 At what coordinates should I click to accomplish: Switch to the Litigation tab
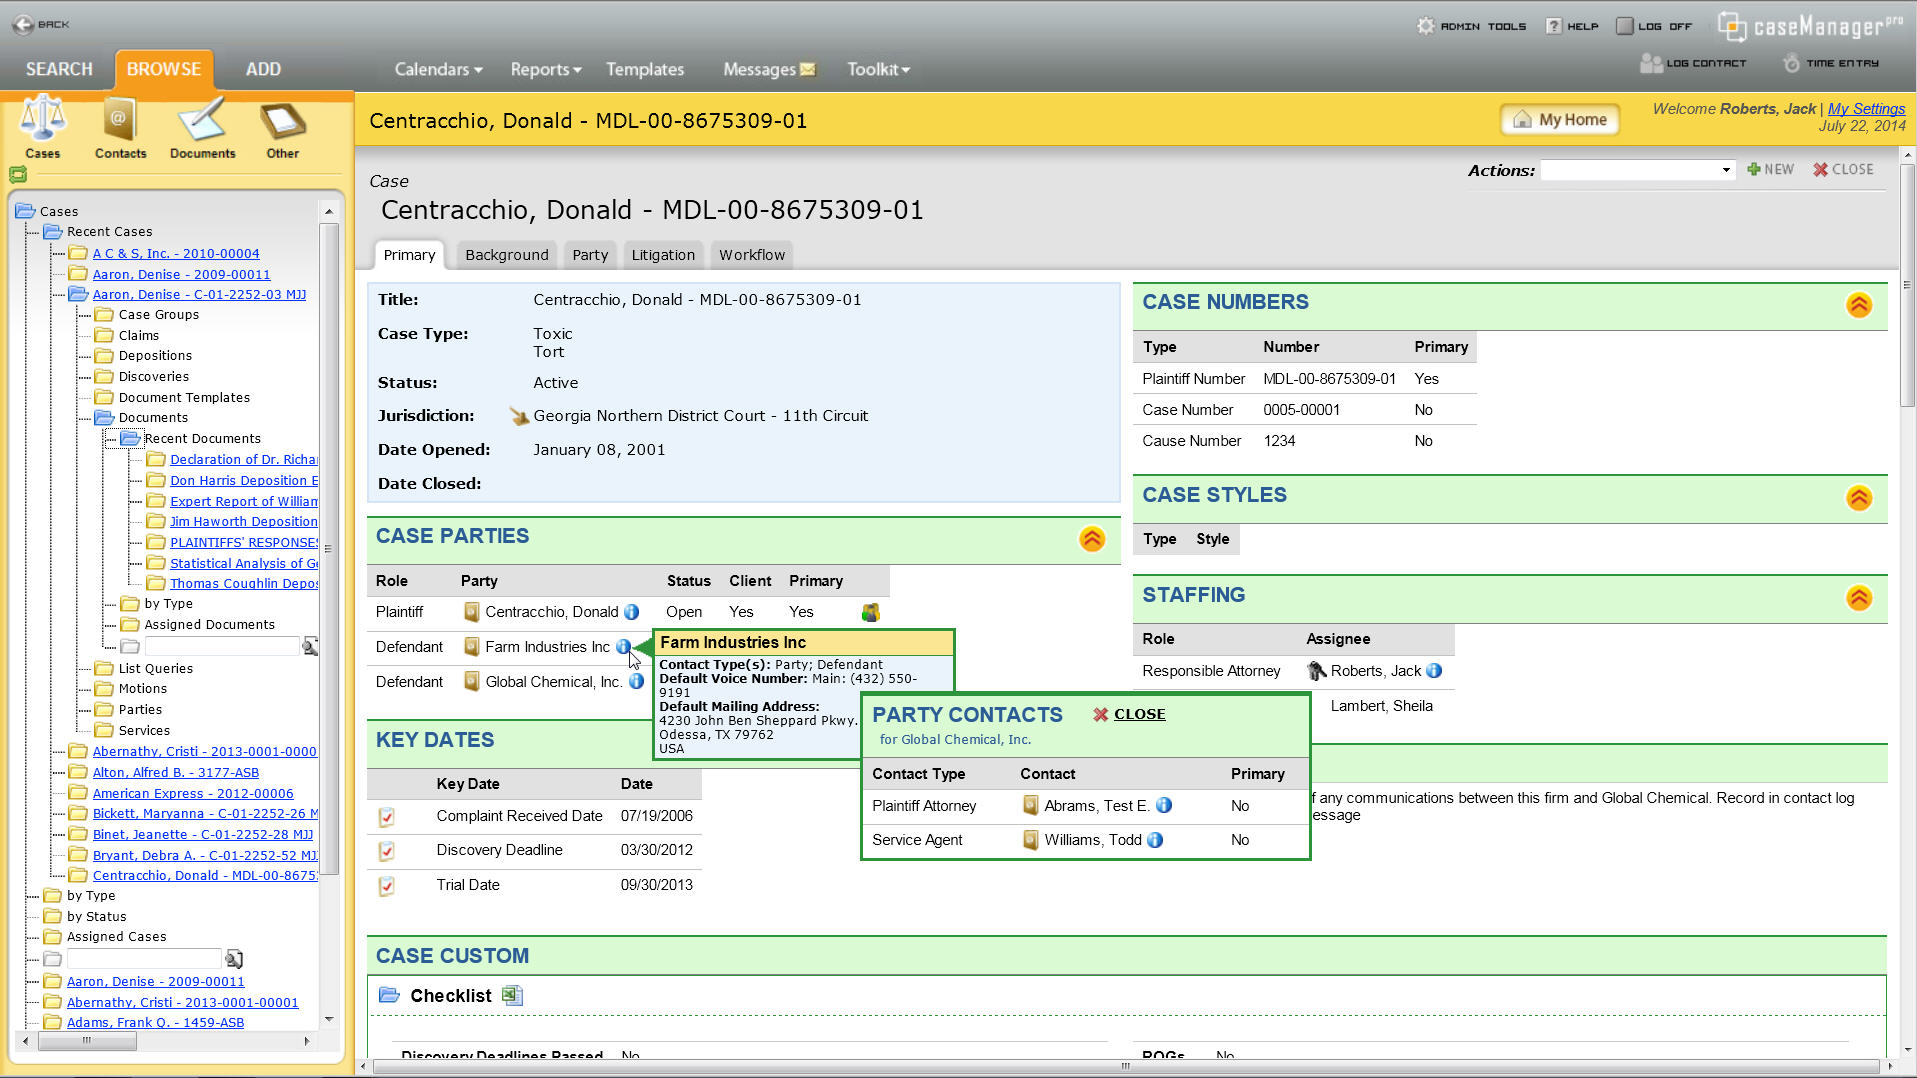[663, 255]
